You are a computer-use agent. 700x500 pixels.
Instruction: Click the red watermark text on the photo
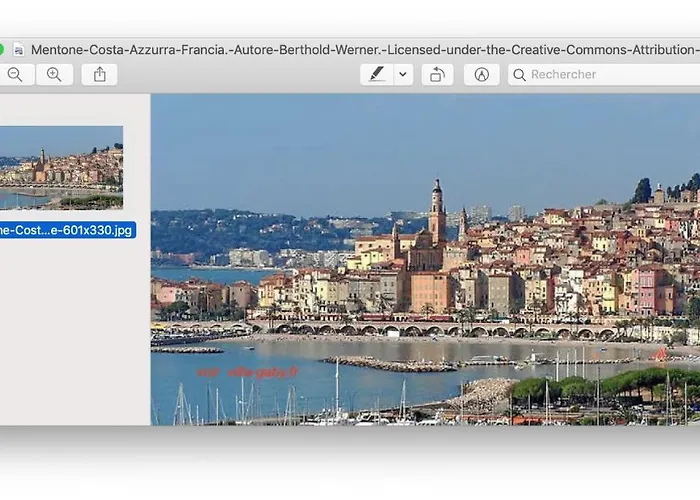pyautogui.click(x=247, y=372)
